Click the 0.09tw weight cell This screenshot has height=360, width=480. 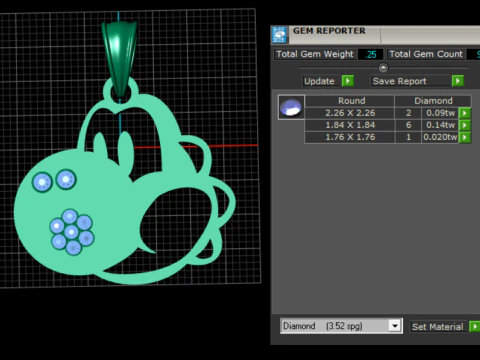click(440, 113)
